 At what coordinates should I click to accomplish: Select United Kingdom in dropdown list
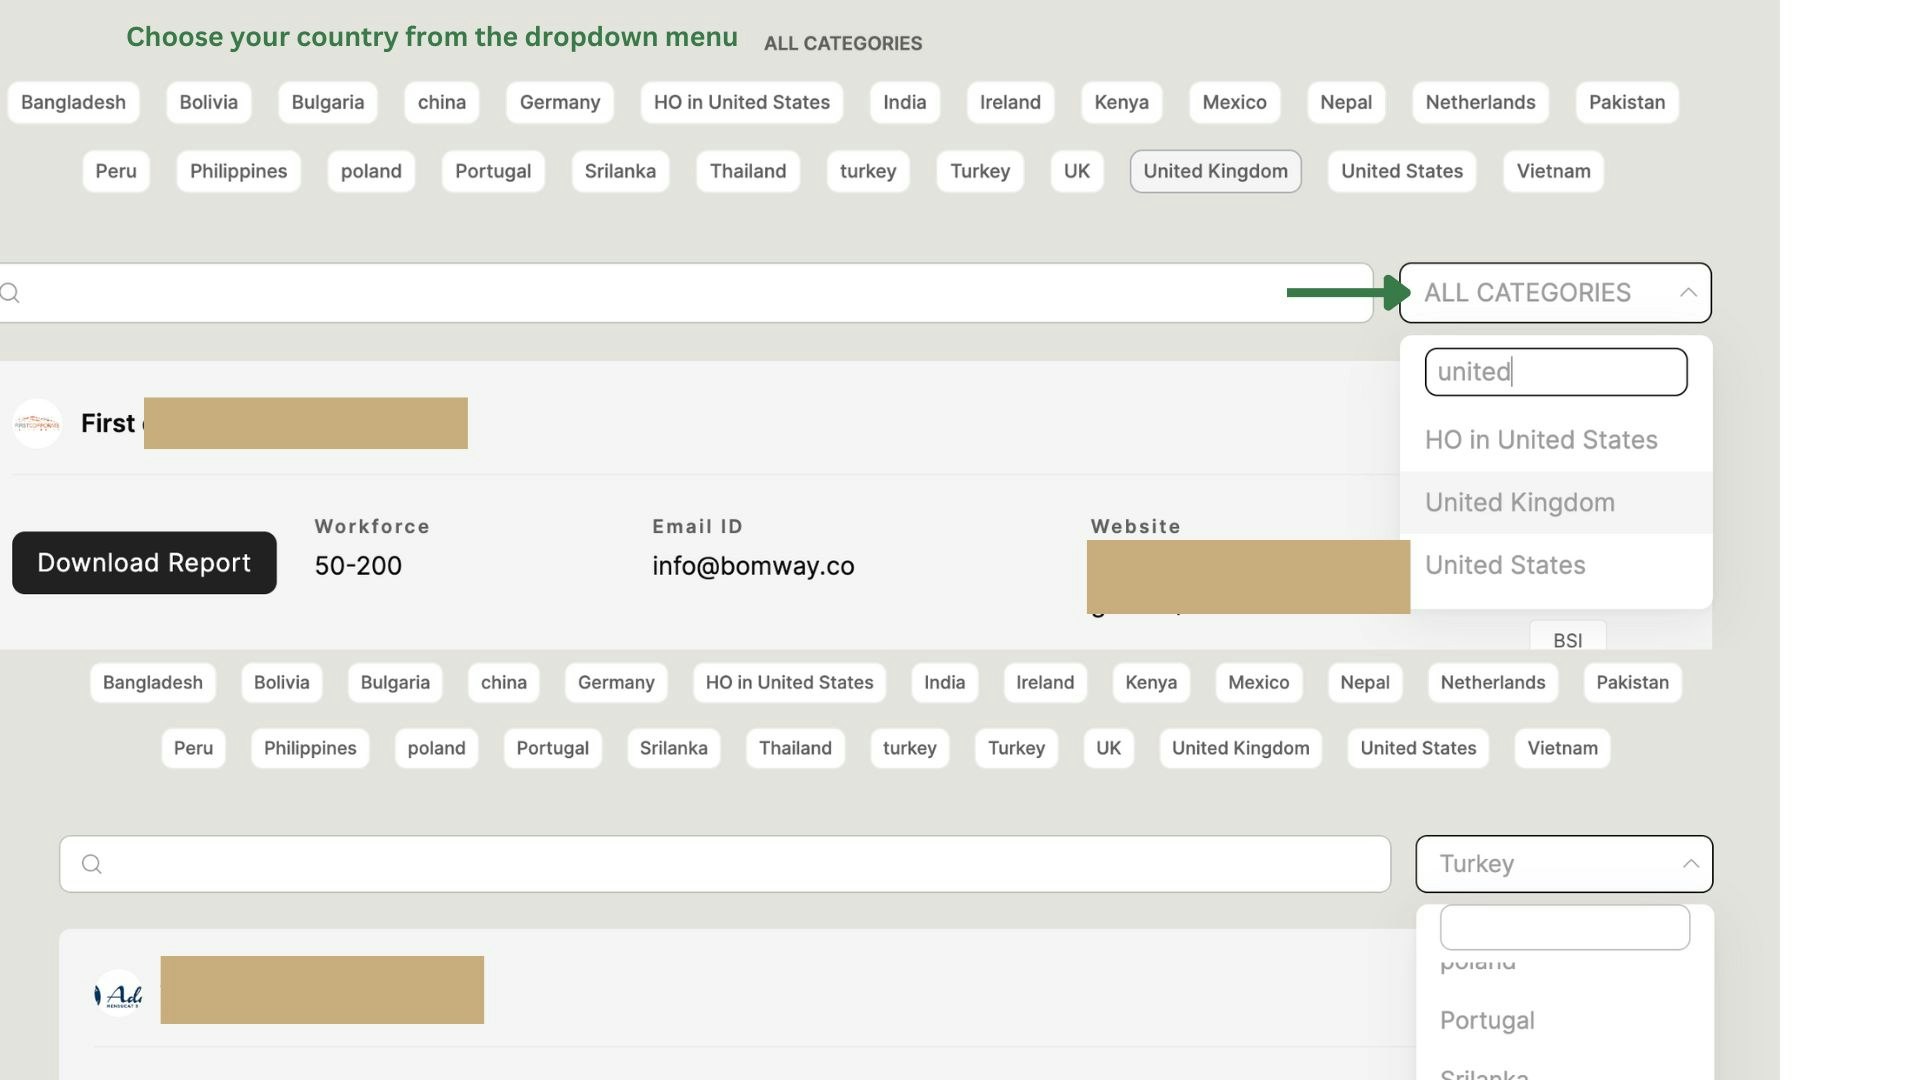click(1519, 503)
